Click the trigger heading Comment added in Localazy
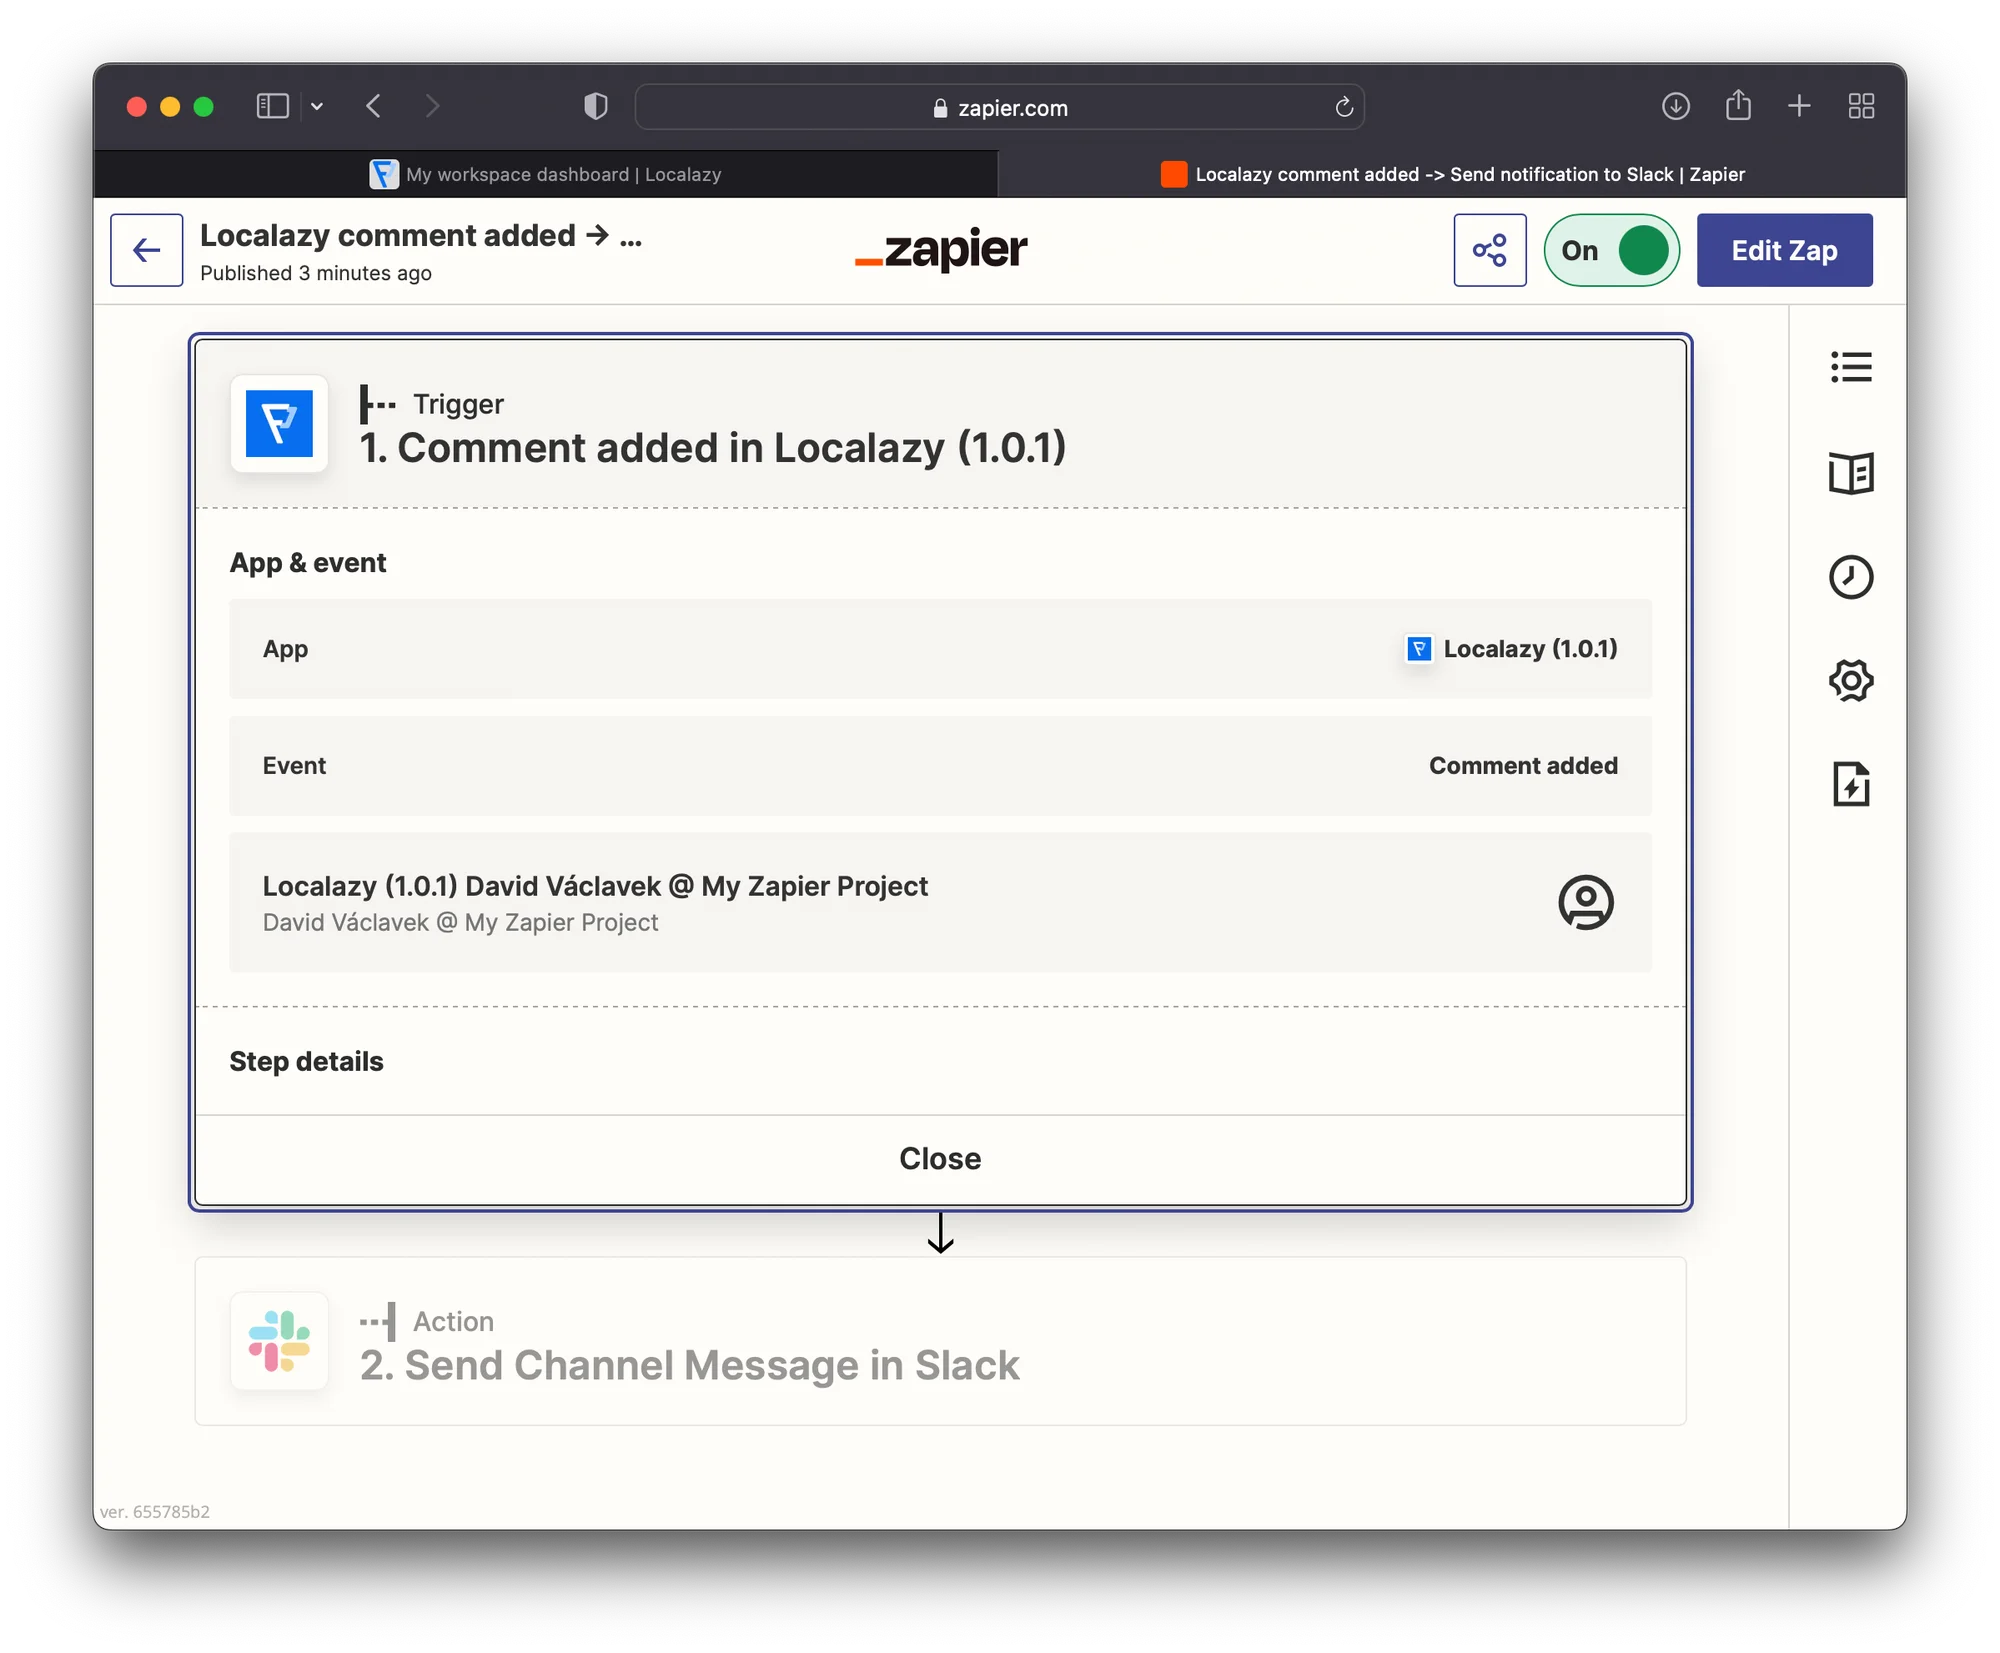 pyautogui.click(x=713, y=448)
